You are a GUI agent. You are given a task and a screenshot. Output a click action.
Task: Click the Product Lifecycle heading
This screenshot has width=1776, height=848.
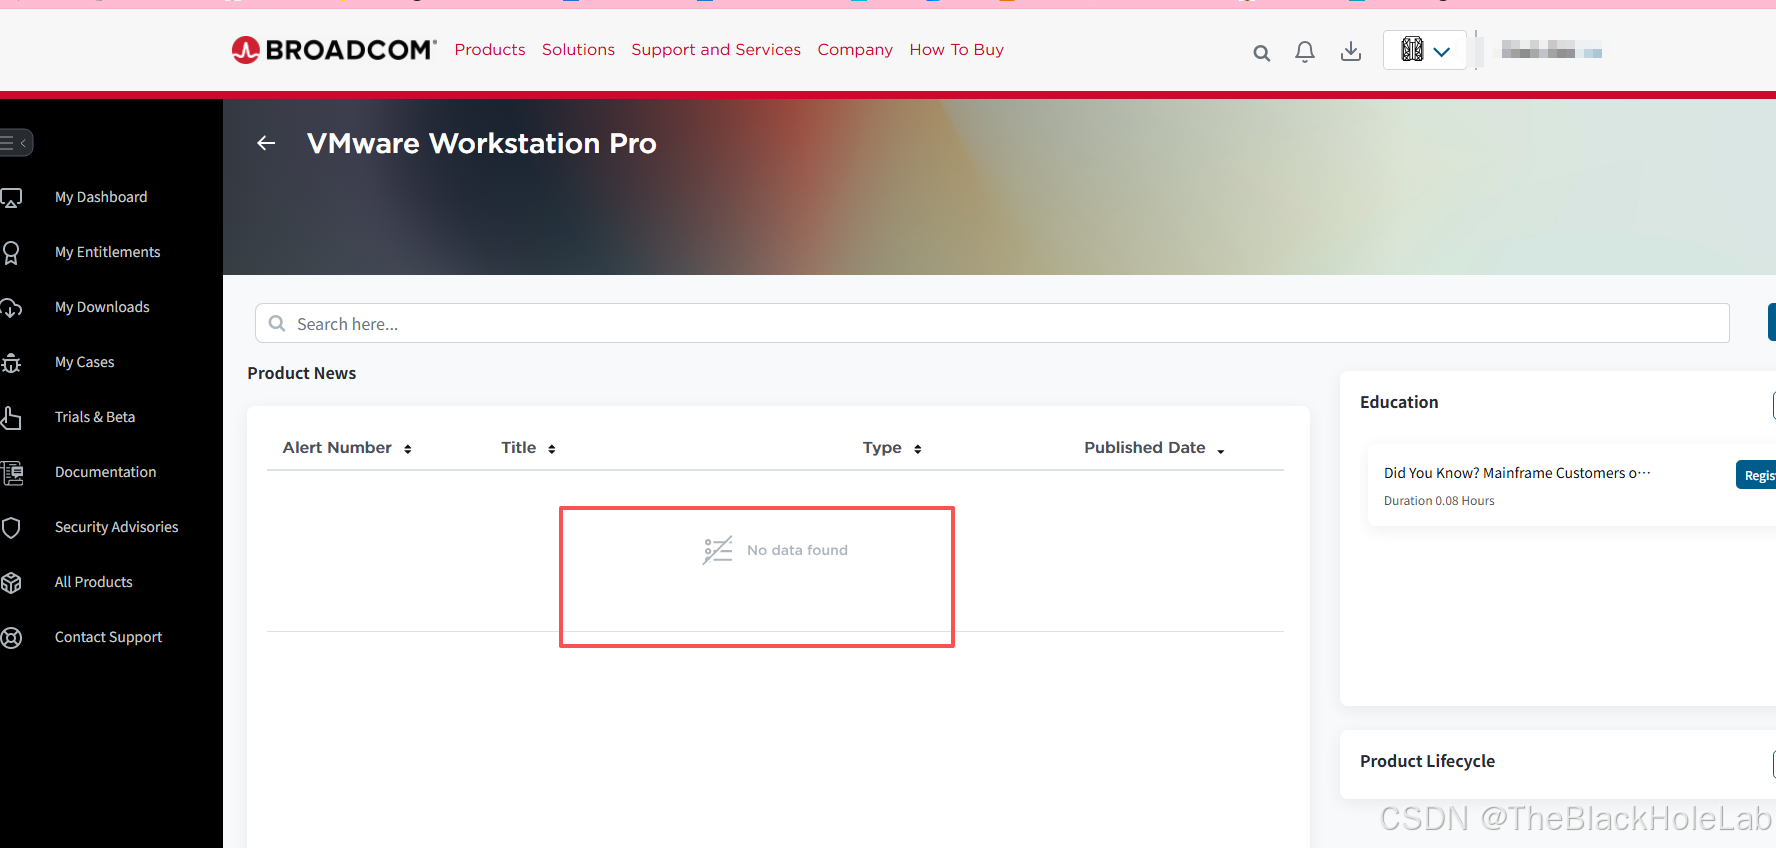[x=1427, y=761]
